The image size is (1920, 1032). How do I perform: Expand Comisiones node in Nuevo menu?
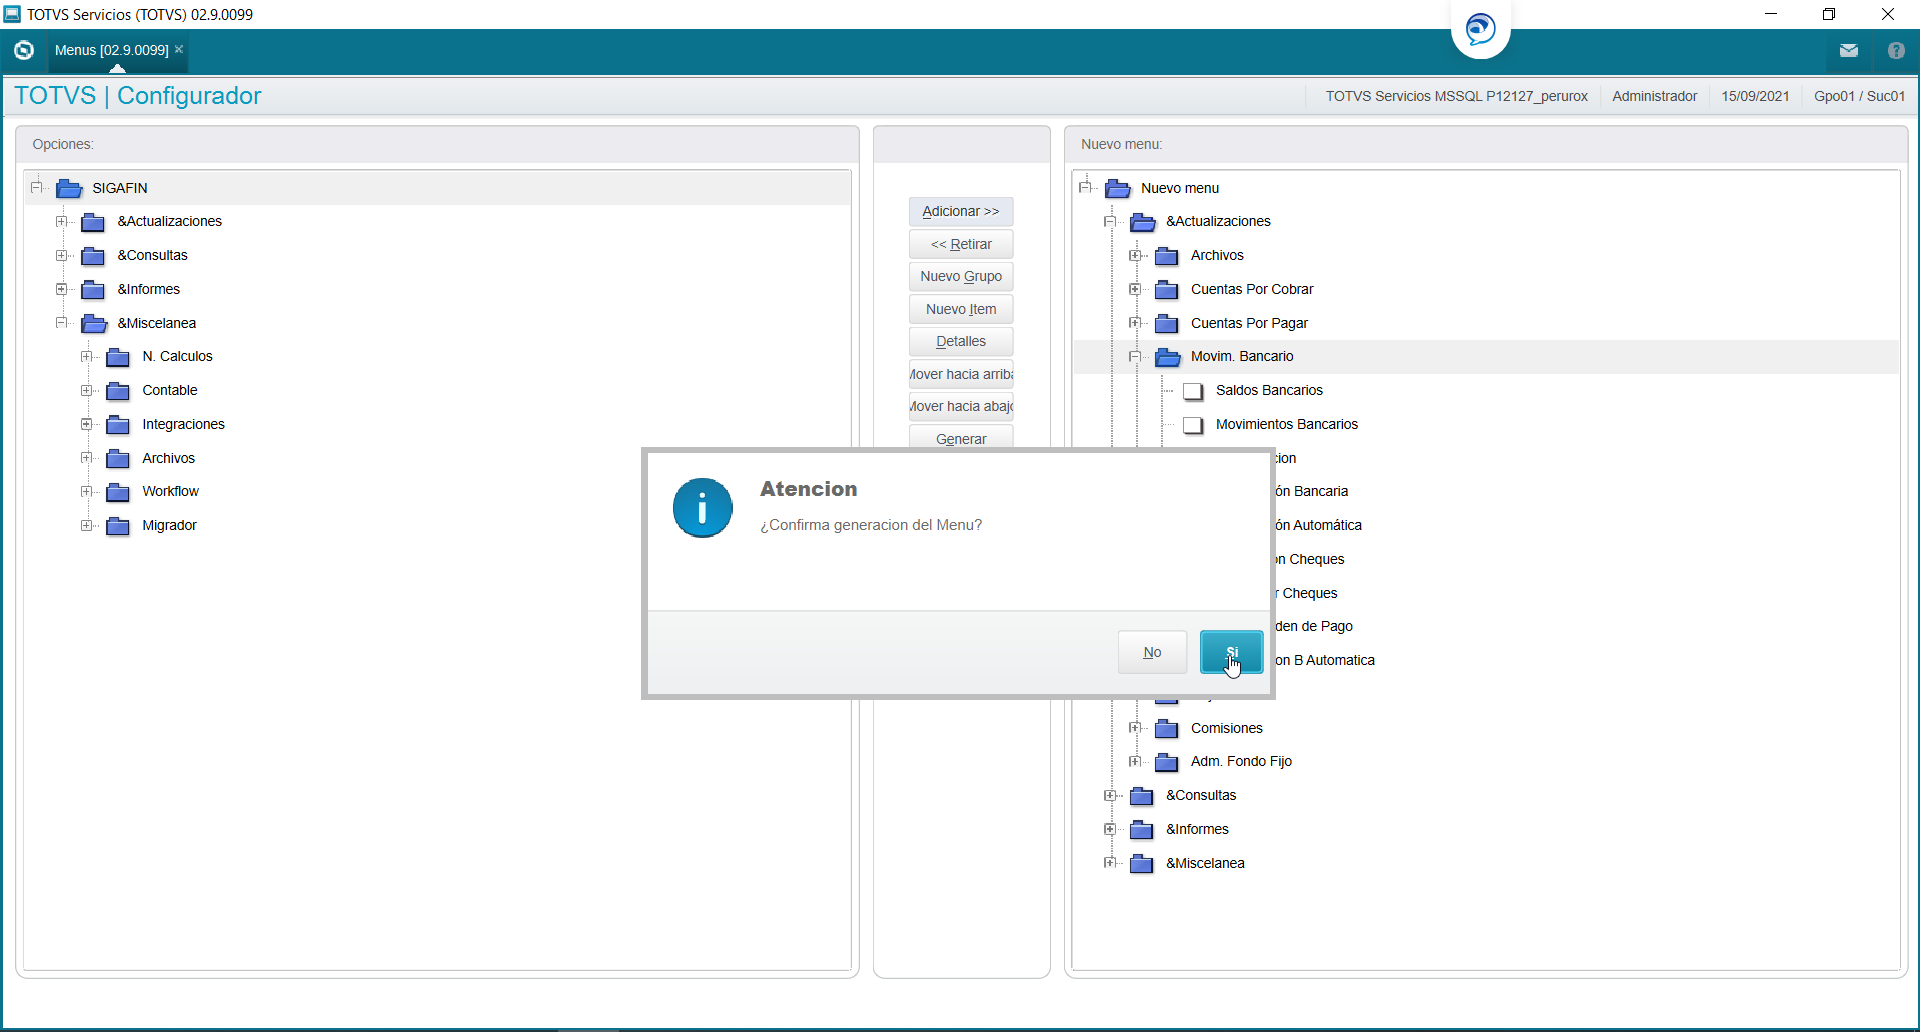tap(1135, 728)
